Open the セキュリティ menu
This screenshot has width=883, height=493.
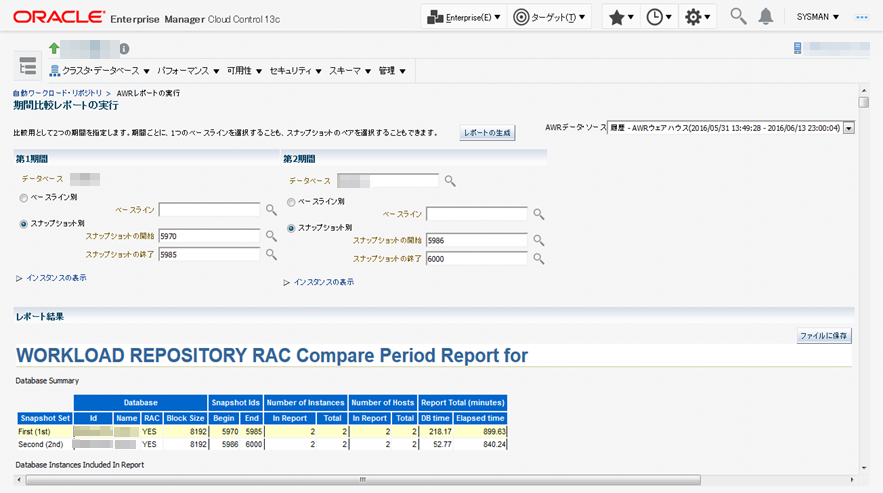[295, 71]
